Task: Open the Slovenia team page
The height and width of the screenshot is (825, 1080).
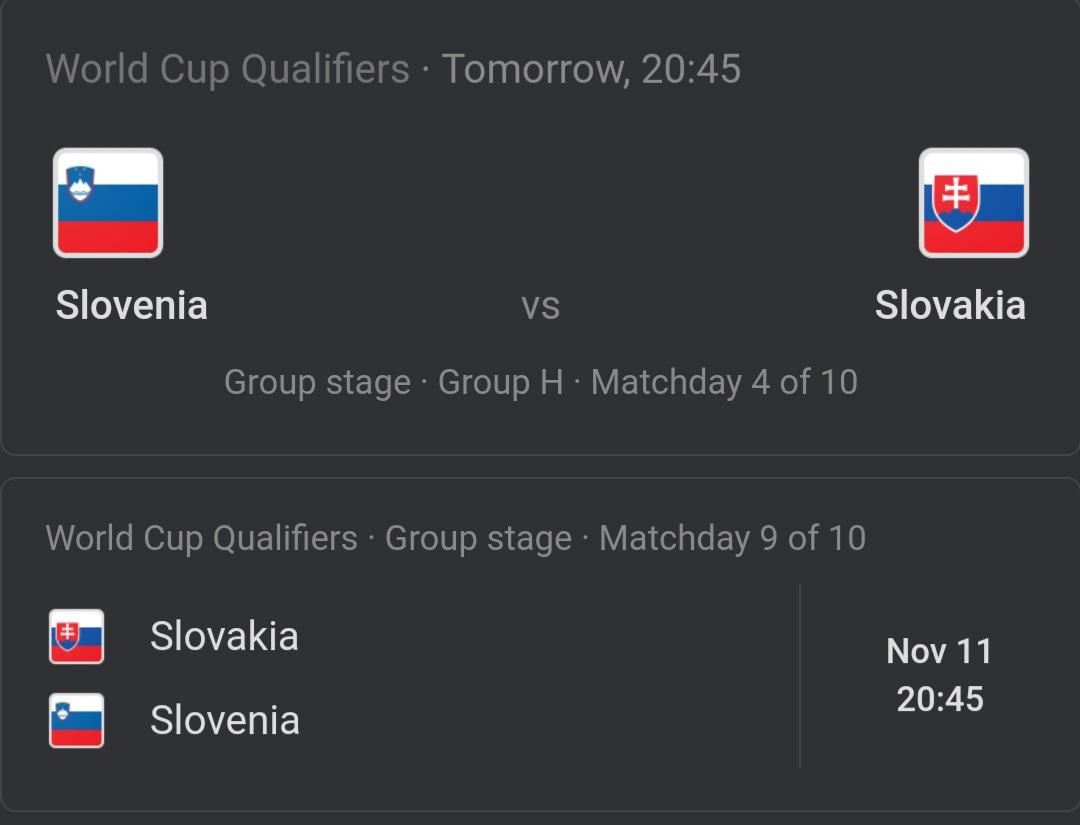Action: [130, 306]
